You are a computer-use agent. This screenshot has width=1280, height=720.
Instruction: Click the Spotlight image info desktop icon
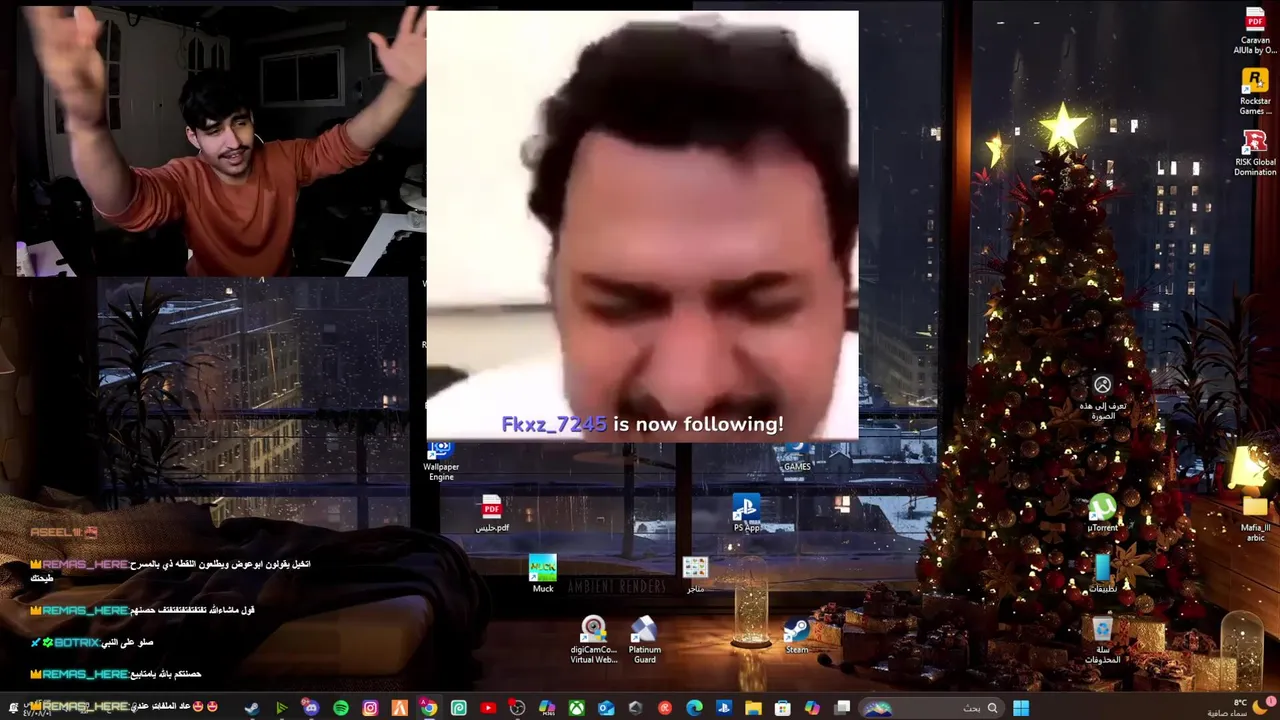pos(1102,397)
